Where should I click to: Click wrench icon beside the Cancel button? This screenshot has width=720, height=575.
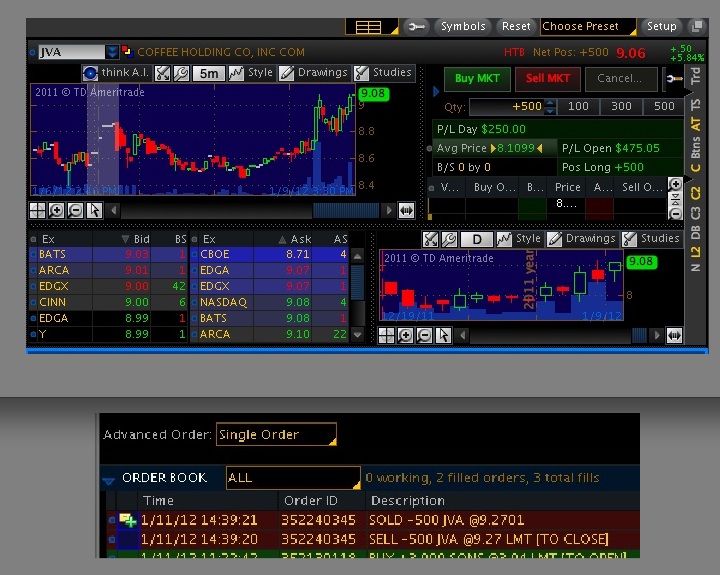point(674,79)
